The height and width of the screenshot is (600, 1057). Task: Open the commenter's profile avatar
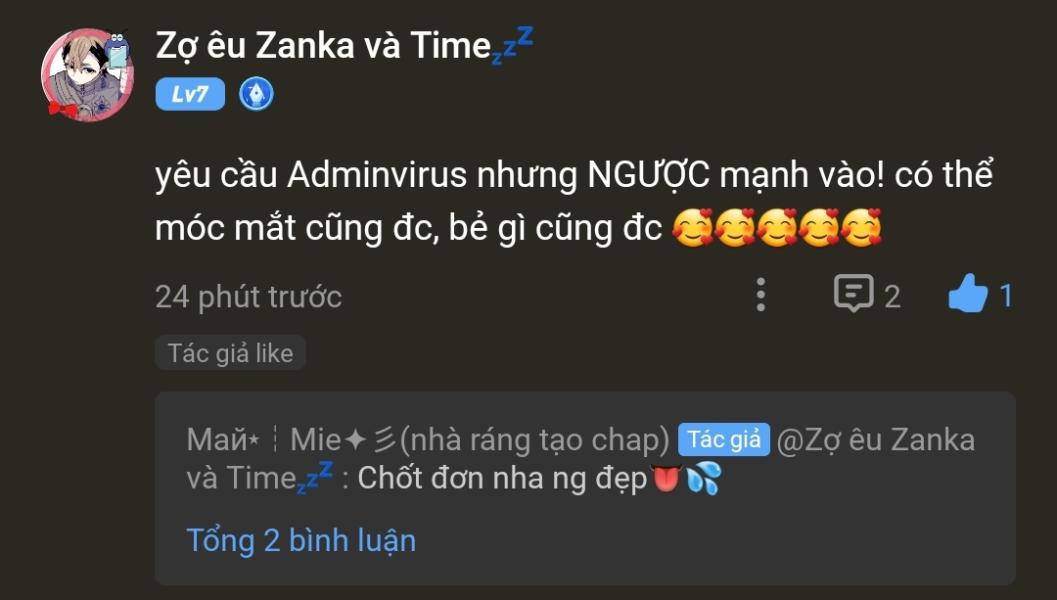point(88,74)
